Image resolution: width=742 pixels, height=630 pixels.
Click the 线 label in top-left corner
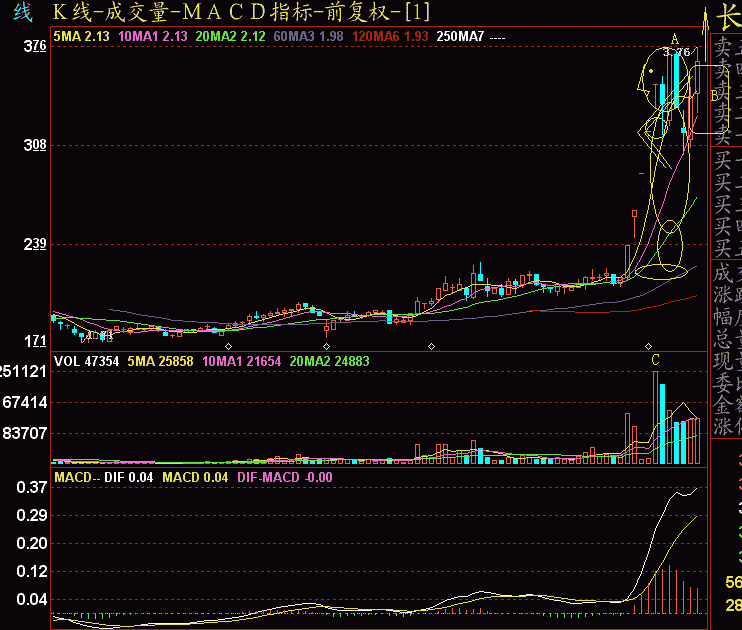[22, 13]
